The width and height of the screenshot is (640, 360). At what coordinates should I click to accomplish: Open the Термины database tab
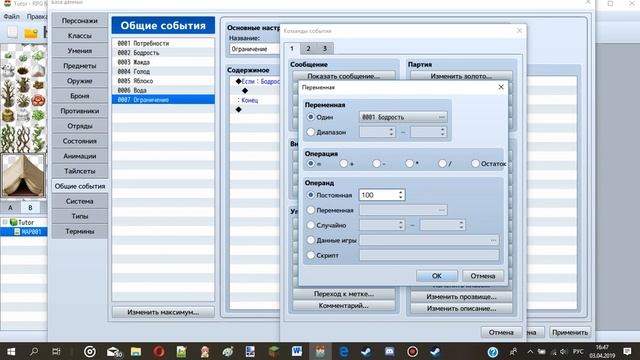(80, 231)
